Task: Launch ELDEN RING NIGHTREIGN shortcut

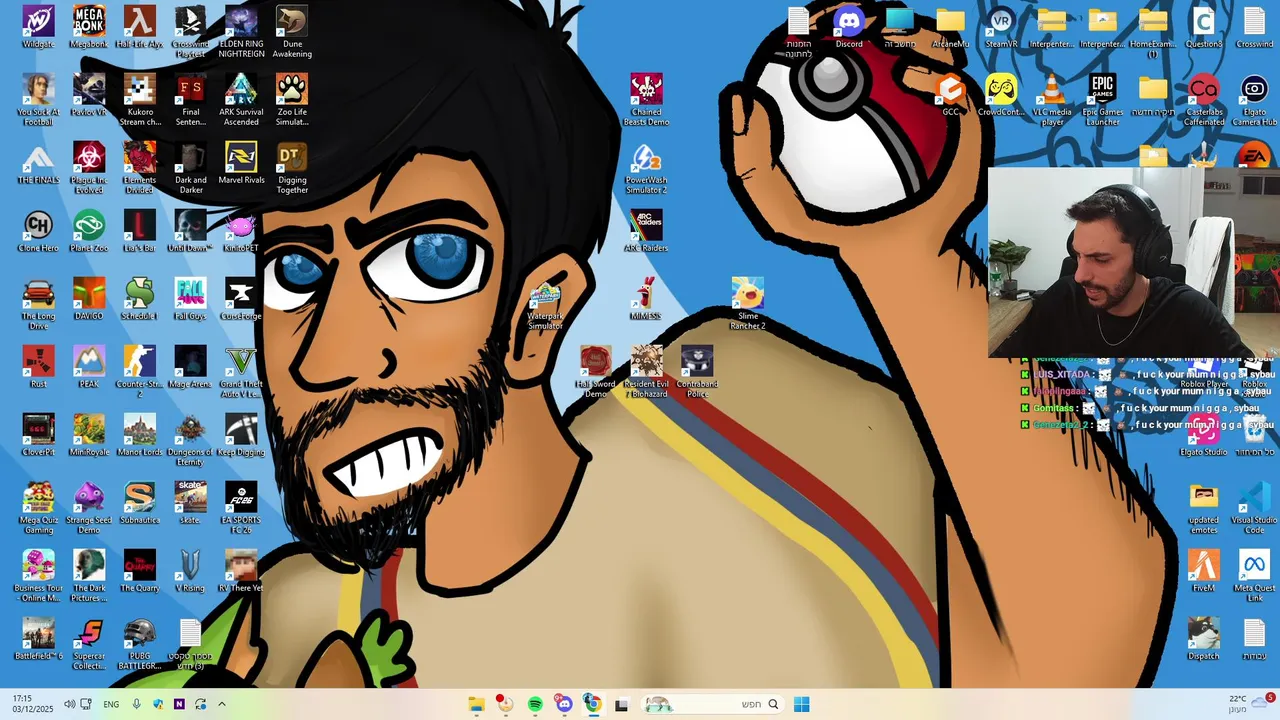Action: 241,32
